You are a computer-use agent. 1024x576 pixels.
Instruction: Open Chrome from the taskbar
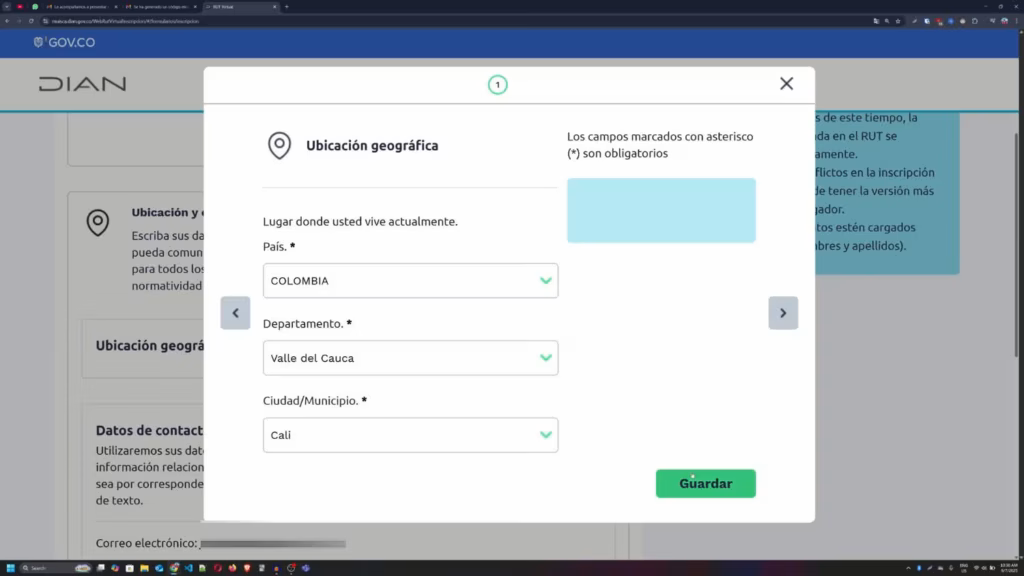click(x=174, y=568)
